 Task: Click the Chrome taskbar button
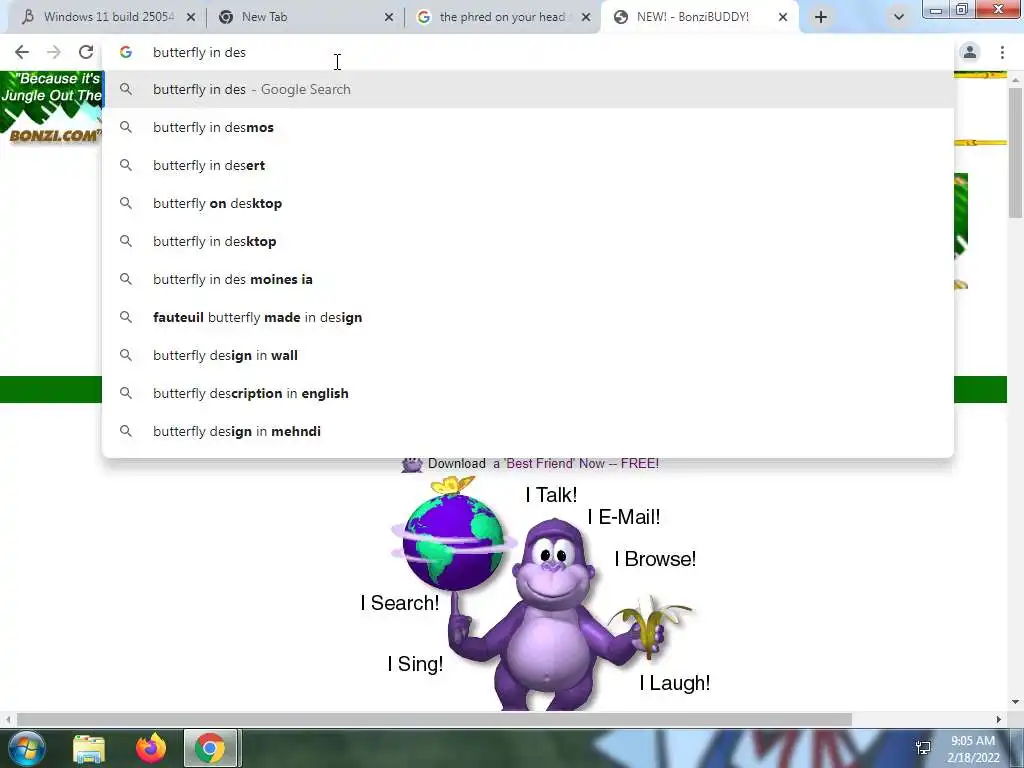click(x=210, y=748)
